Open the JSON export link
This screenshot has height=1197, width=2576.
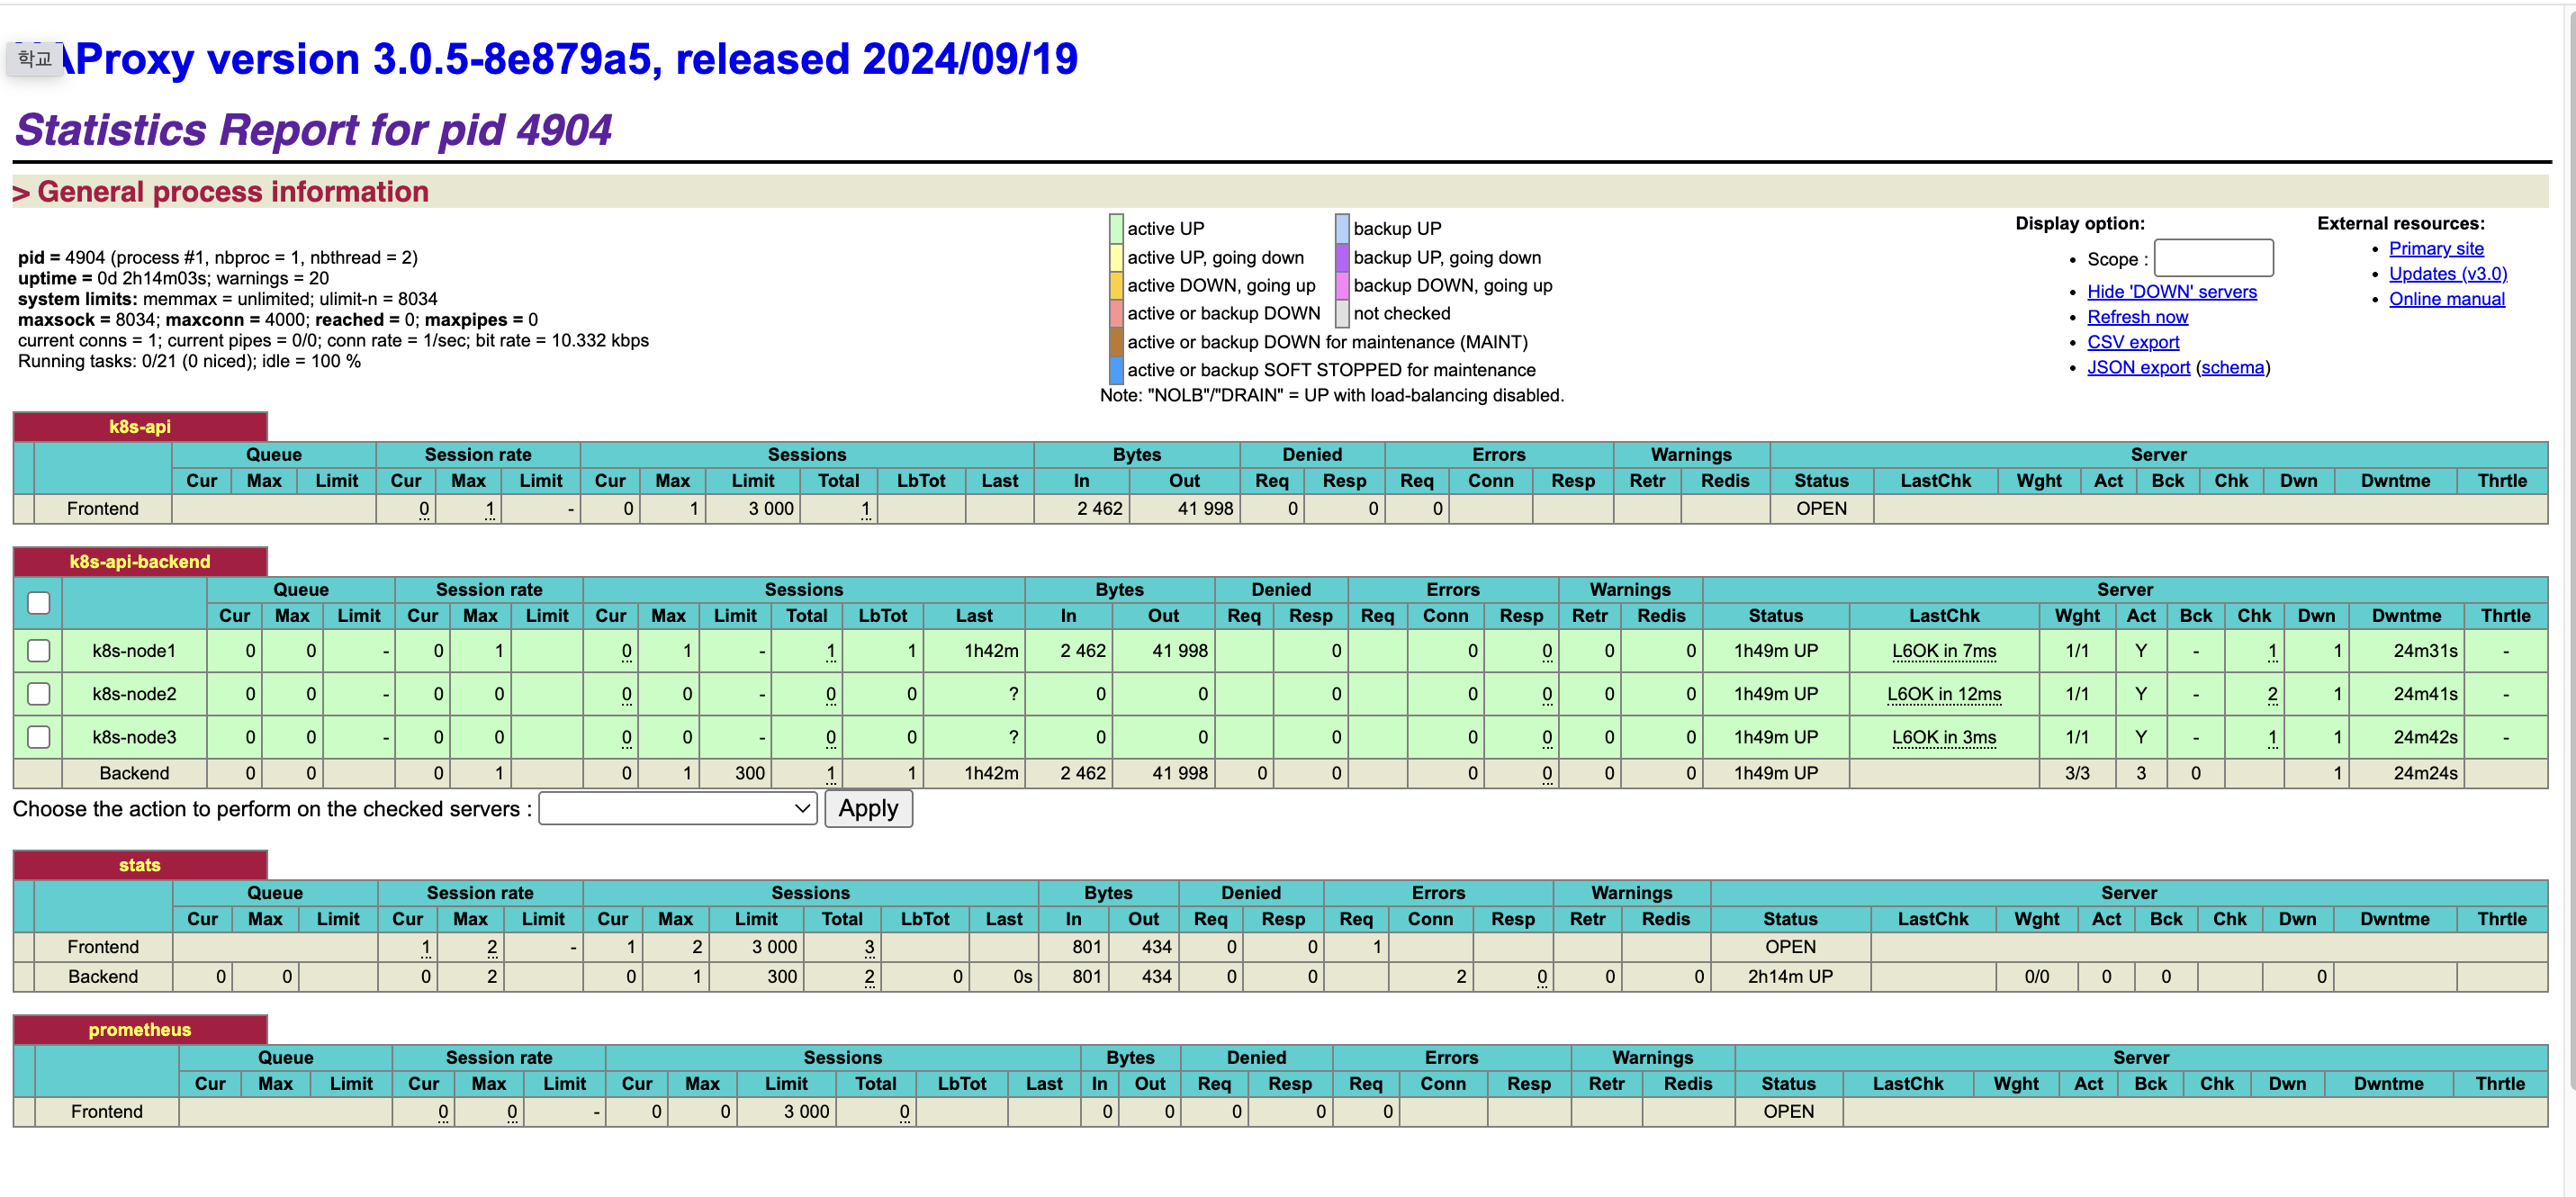pyautogui.click(x=2137, y=367)
